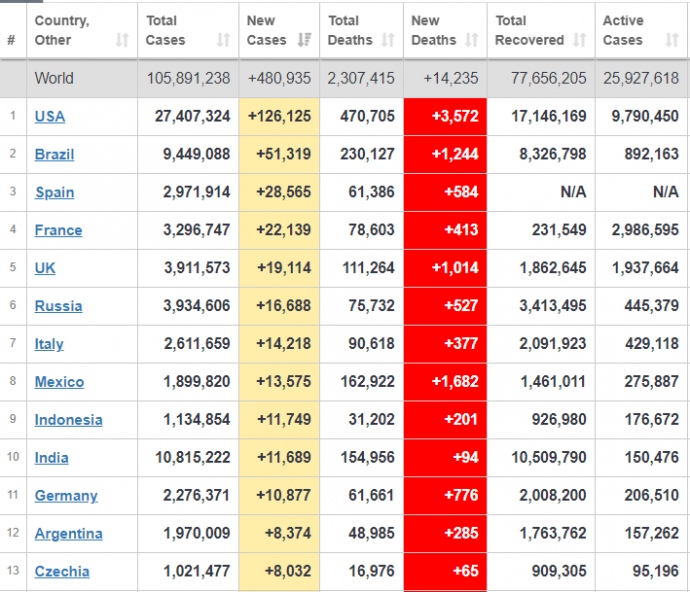This screenshot has height=592, width=690.
Task: Navigate to the Germany link
Action: click(x=66, y=496)
